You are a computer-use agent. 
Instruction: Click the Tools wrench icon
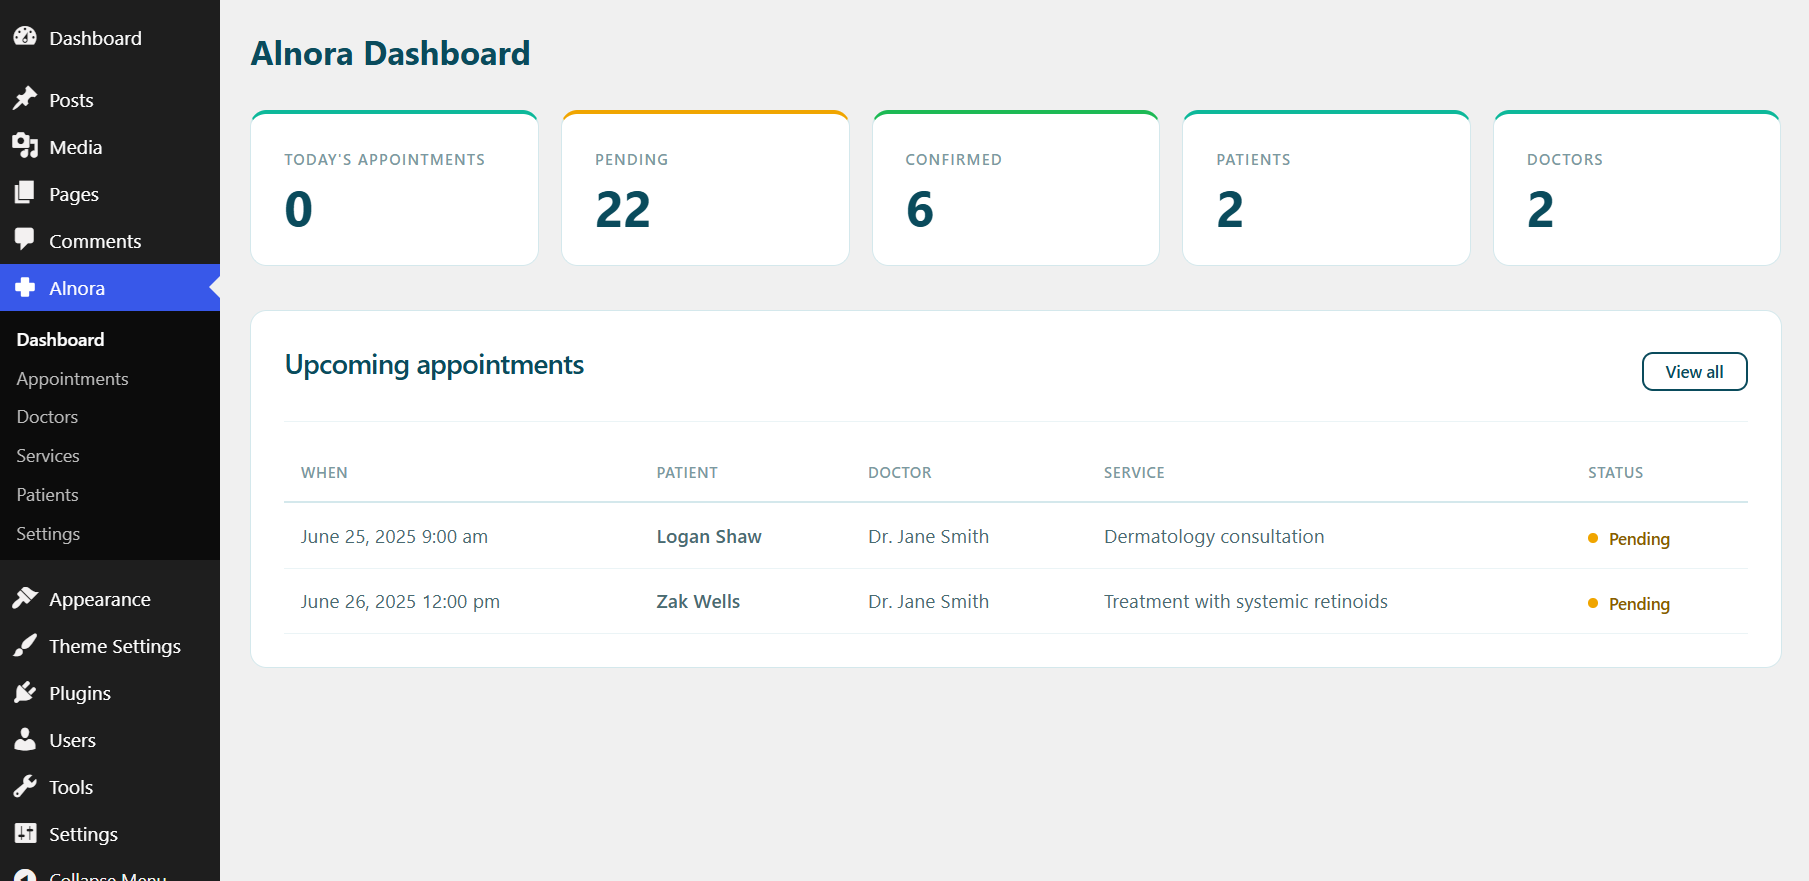pyautogui.click(x=25, y=786)
